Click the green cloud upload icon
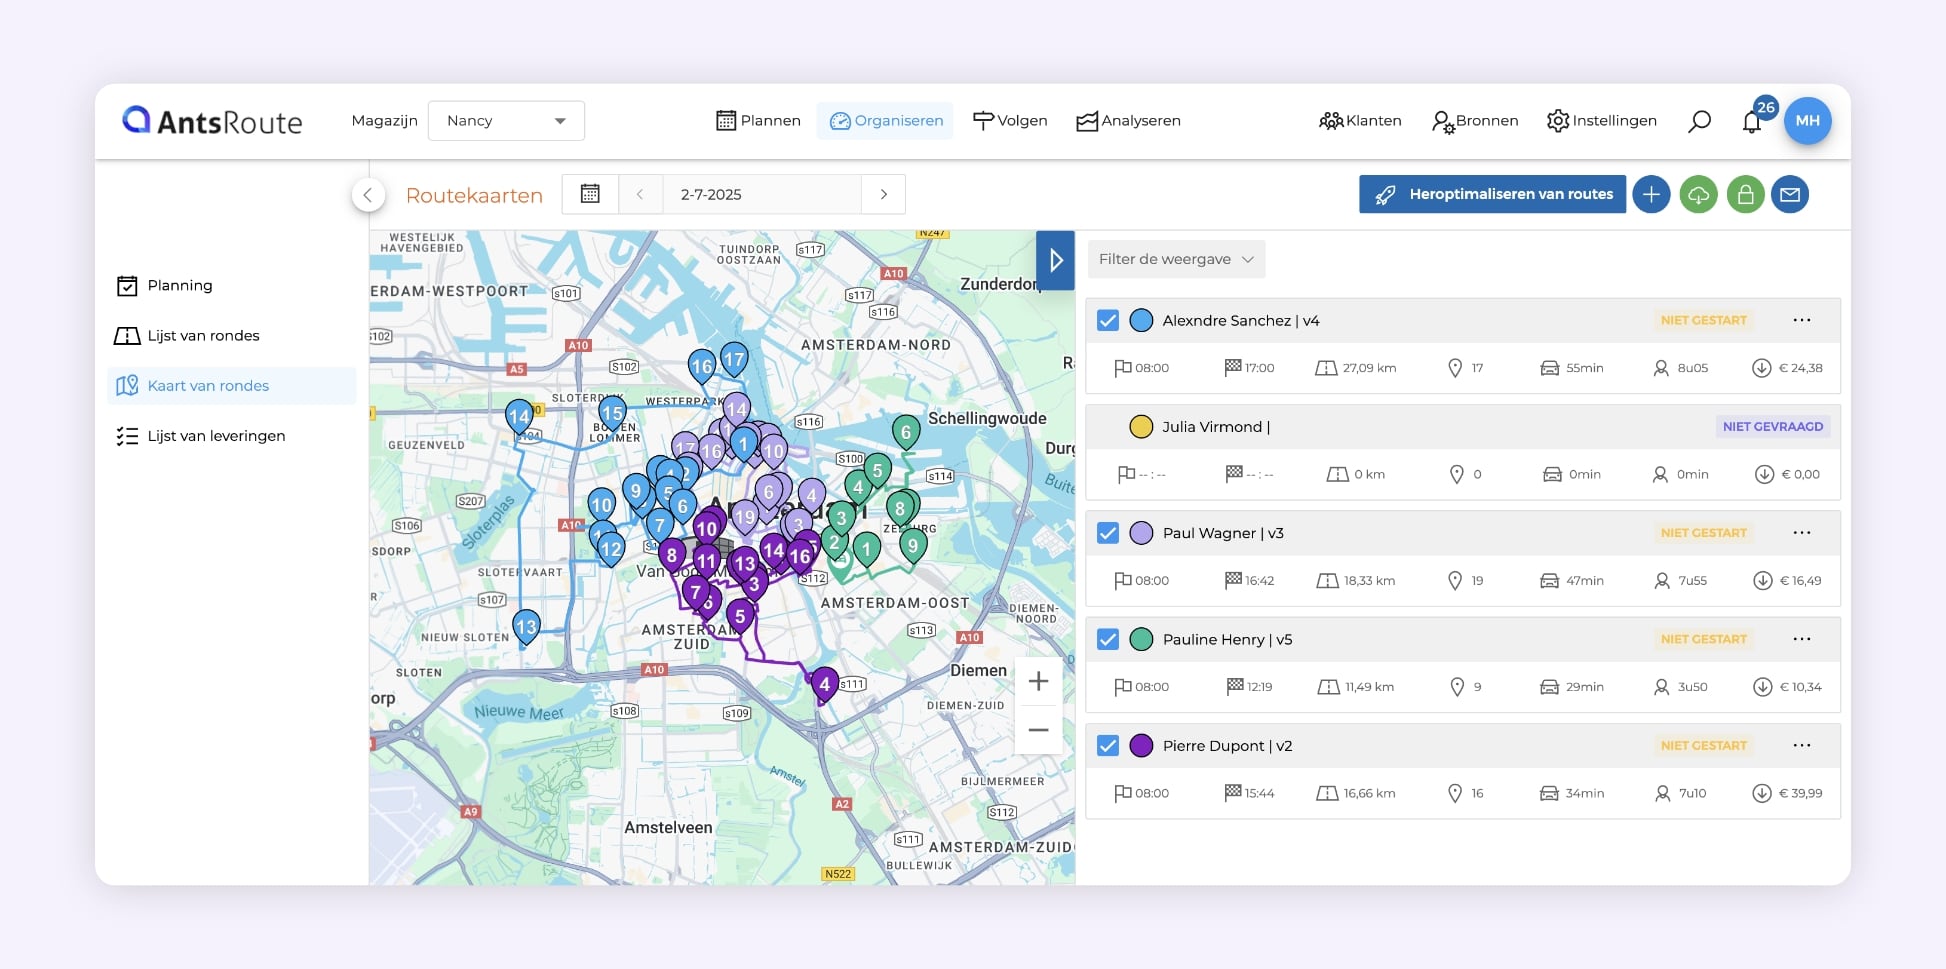This screenshot has width=1946, height=969. 1698,194
